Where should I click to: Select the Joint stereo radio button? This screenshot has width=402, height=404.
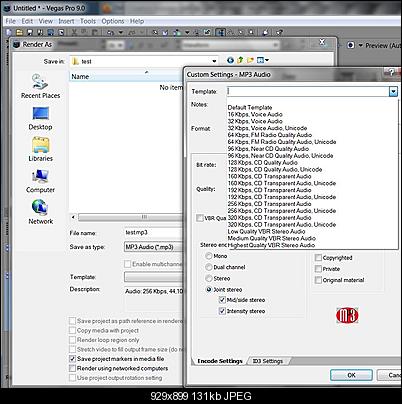[x=209, y=289]
